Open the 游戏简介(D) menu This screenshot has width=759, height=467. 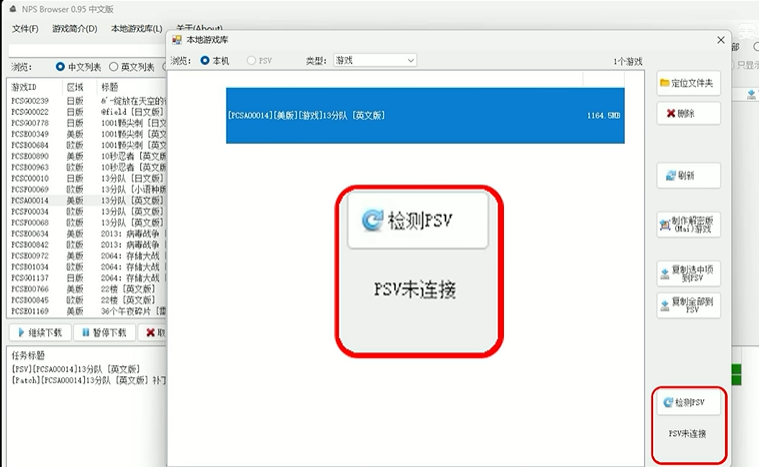coord(75,29)
